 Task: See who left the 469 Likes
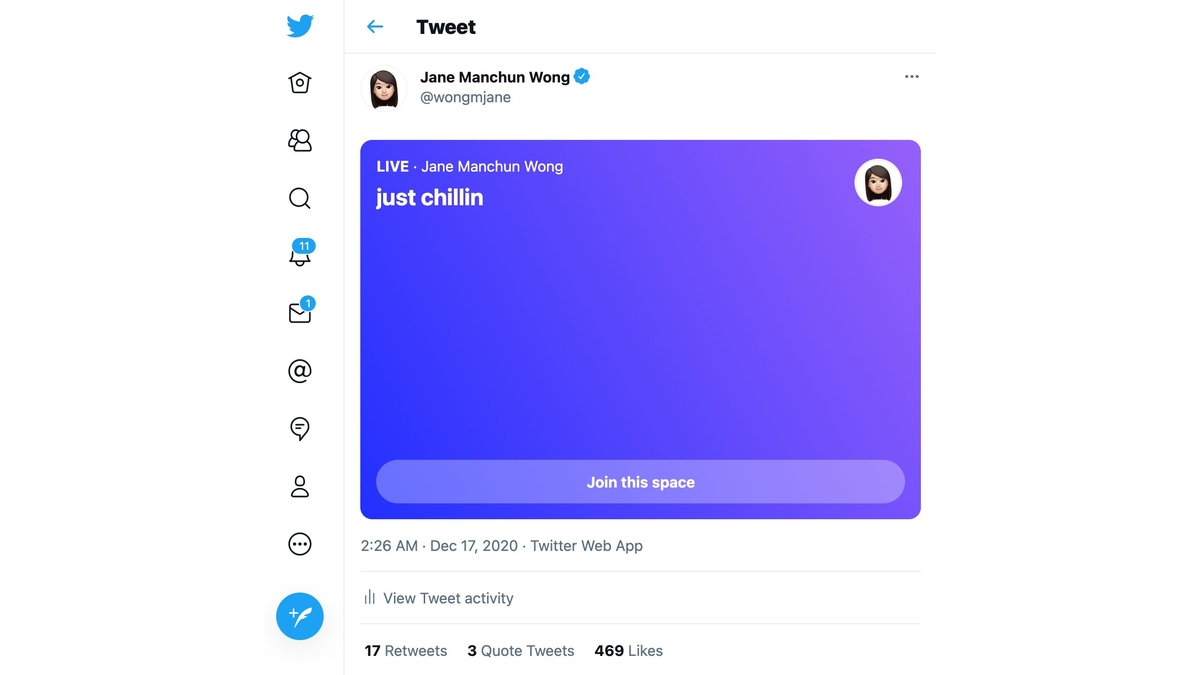[628, 650]
